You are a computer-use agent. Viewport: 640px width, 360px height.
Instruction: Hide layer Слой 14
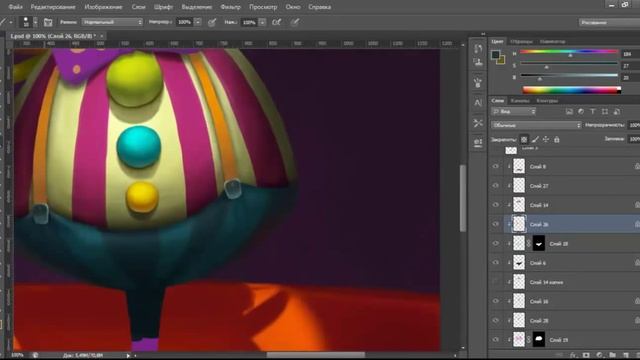(x=496, y=205)
